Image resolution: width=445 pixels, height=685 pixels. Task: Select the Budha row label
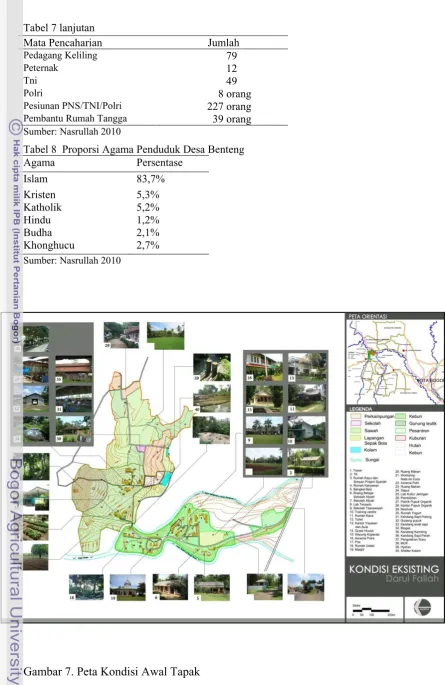(x=38, y=232)
